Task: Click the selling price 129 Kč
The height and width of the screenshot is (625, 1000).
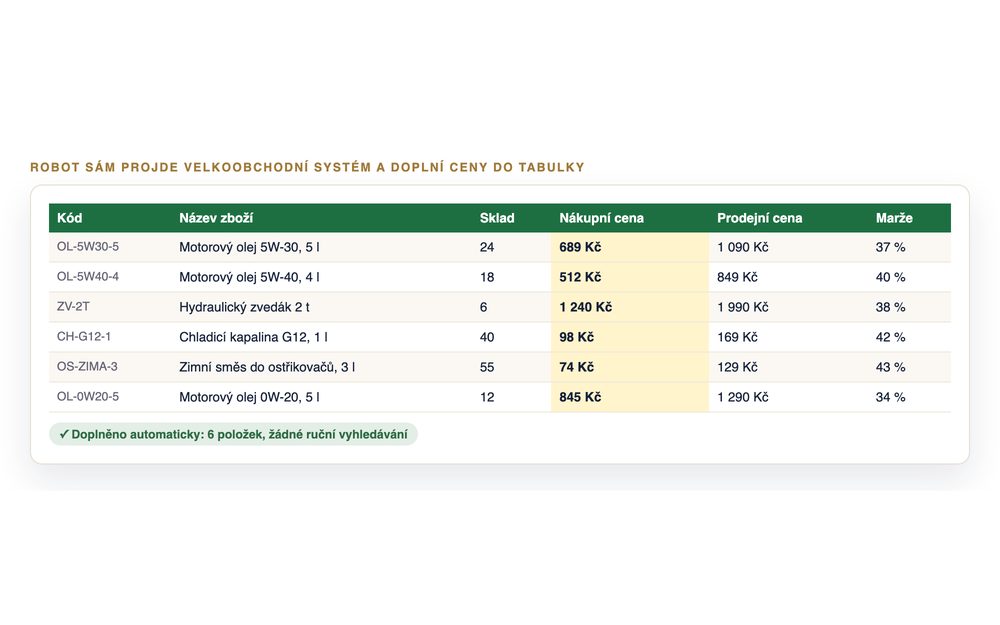Action: (737, 367)
